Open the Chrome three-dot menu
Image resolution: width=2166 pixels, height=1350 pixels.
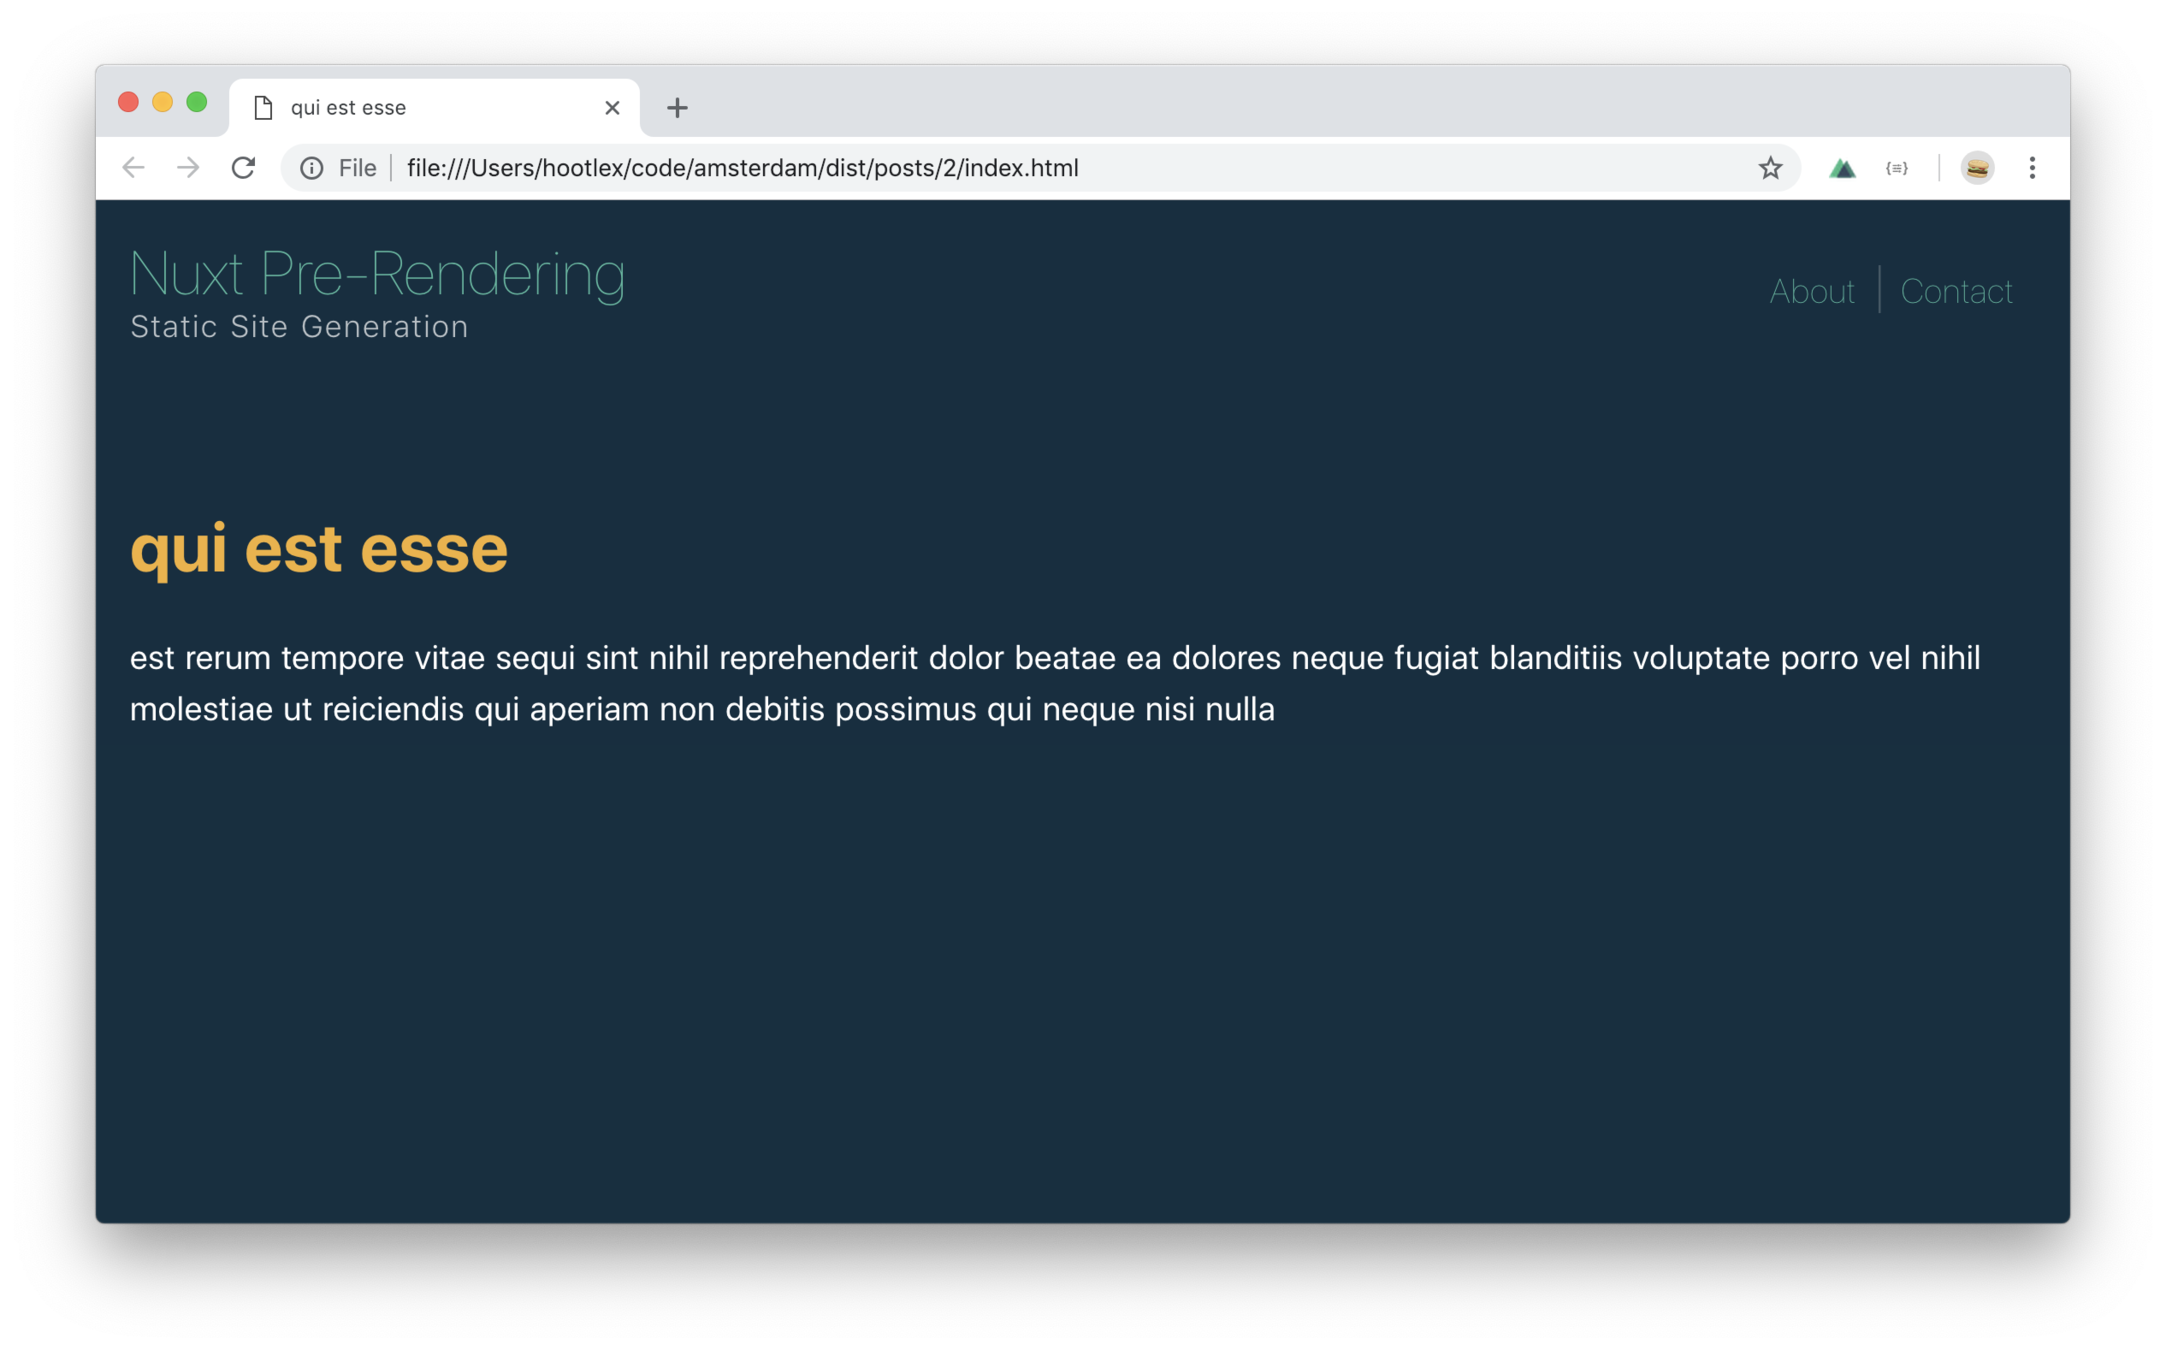pyautogui.click(x=2032, y=168)
